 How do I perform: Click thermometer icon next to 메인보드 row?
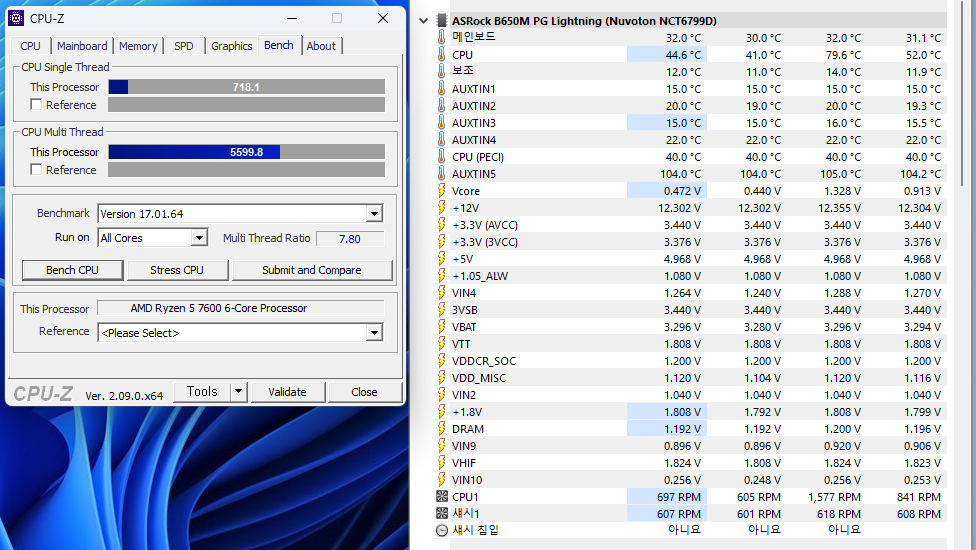[441, 37]
